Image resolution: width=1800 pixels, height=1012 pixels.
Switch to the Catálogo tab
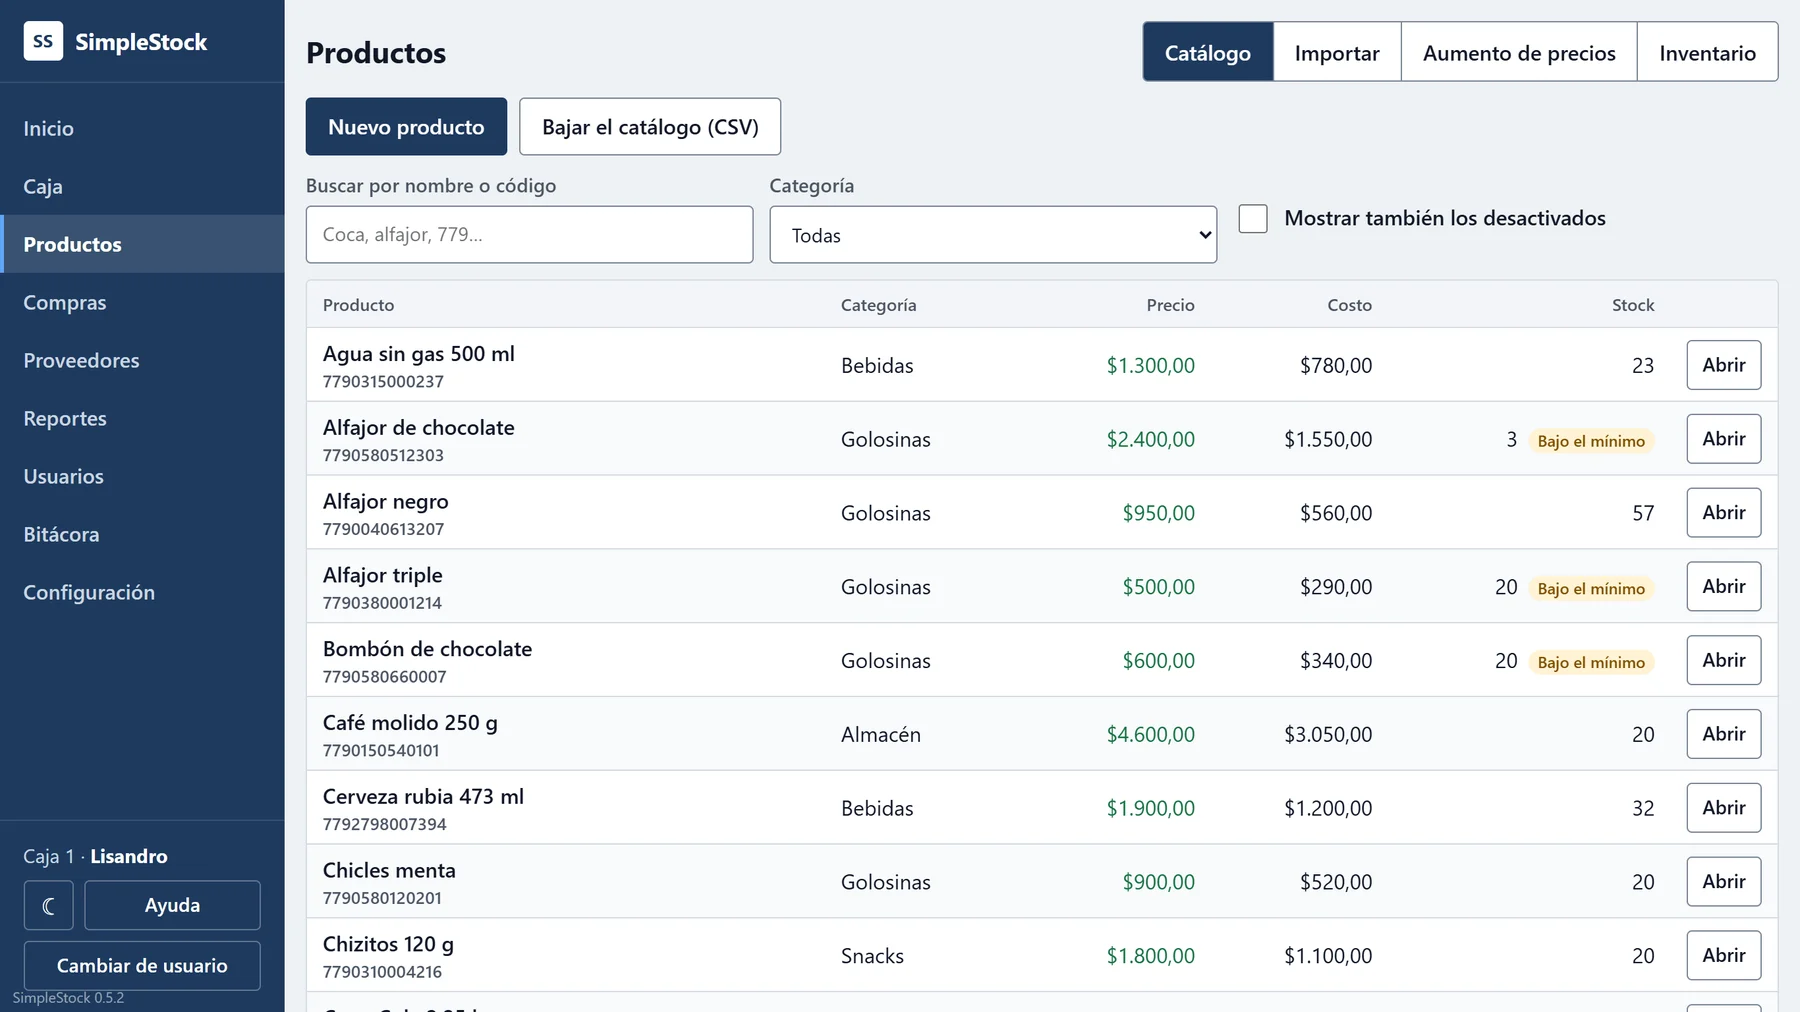pyautogui.click(x=1208, y=52)
